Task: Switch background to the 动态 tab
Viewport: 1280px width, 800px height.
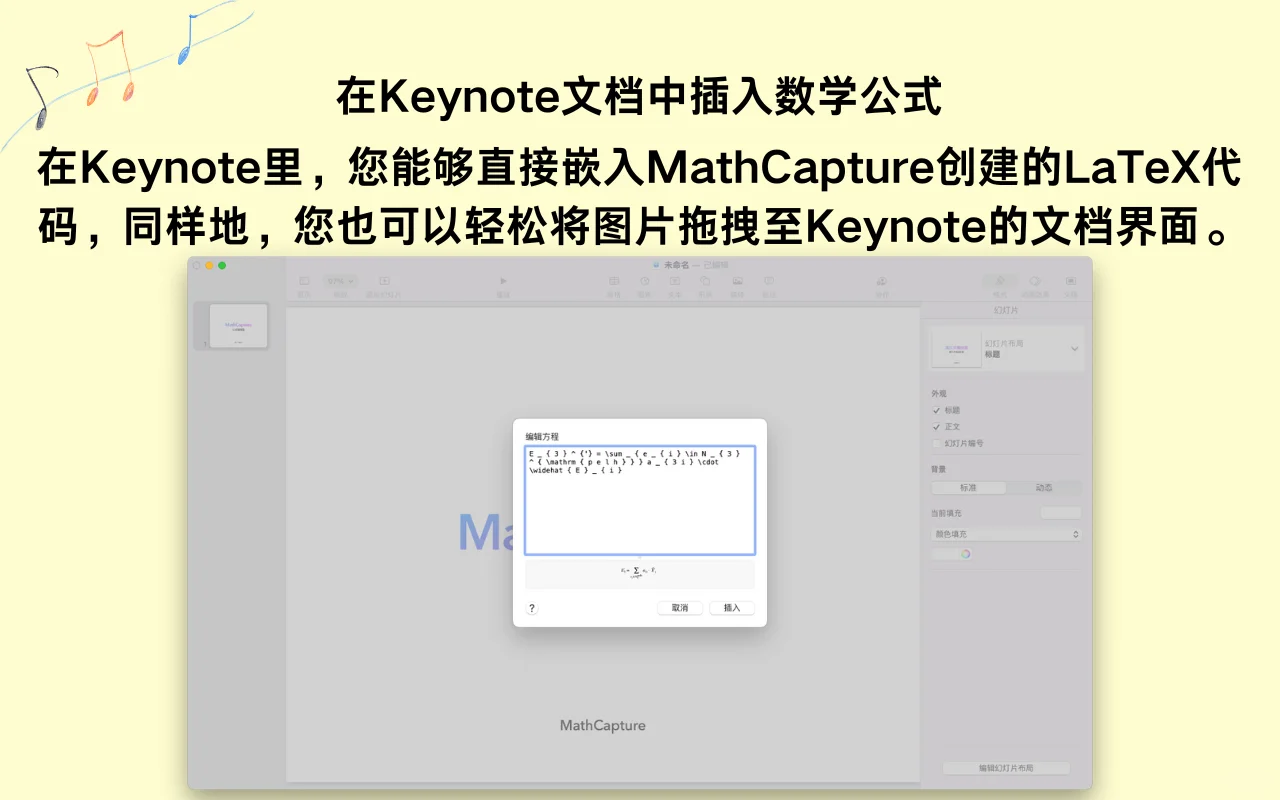Action: point(1043,488)
